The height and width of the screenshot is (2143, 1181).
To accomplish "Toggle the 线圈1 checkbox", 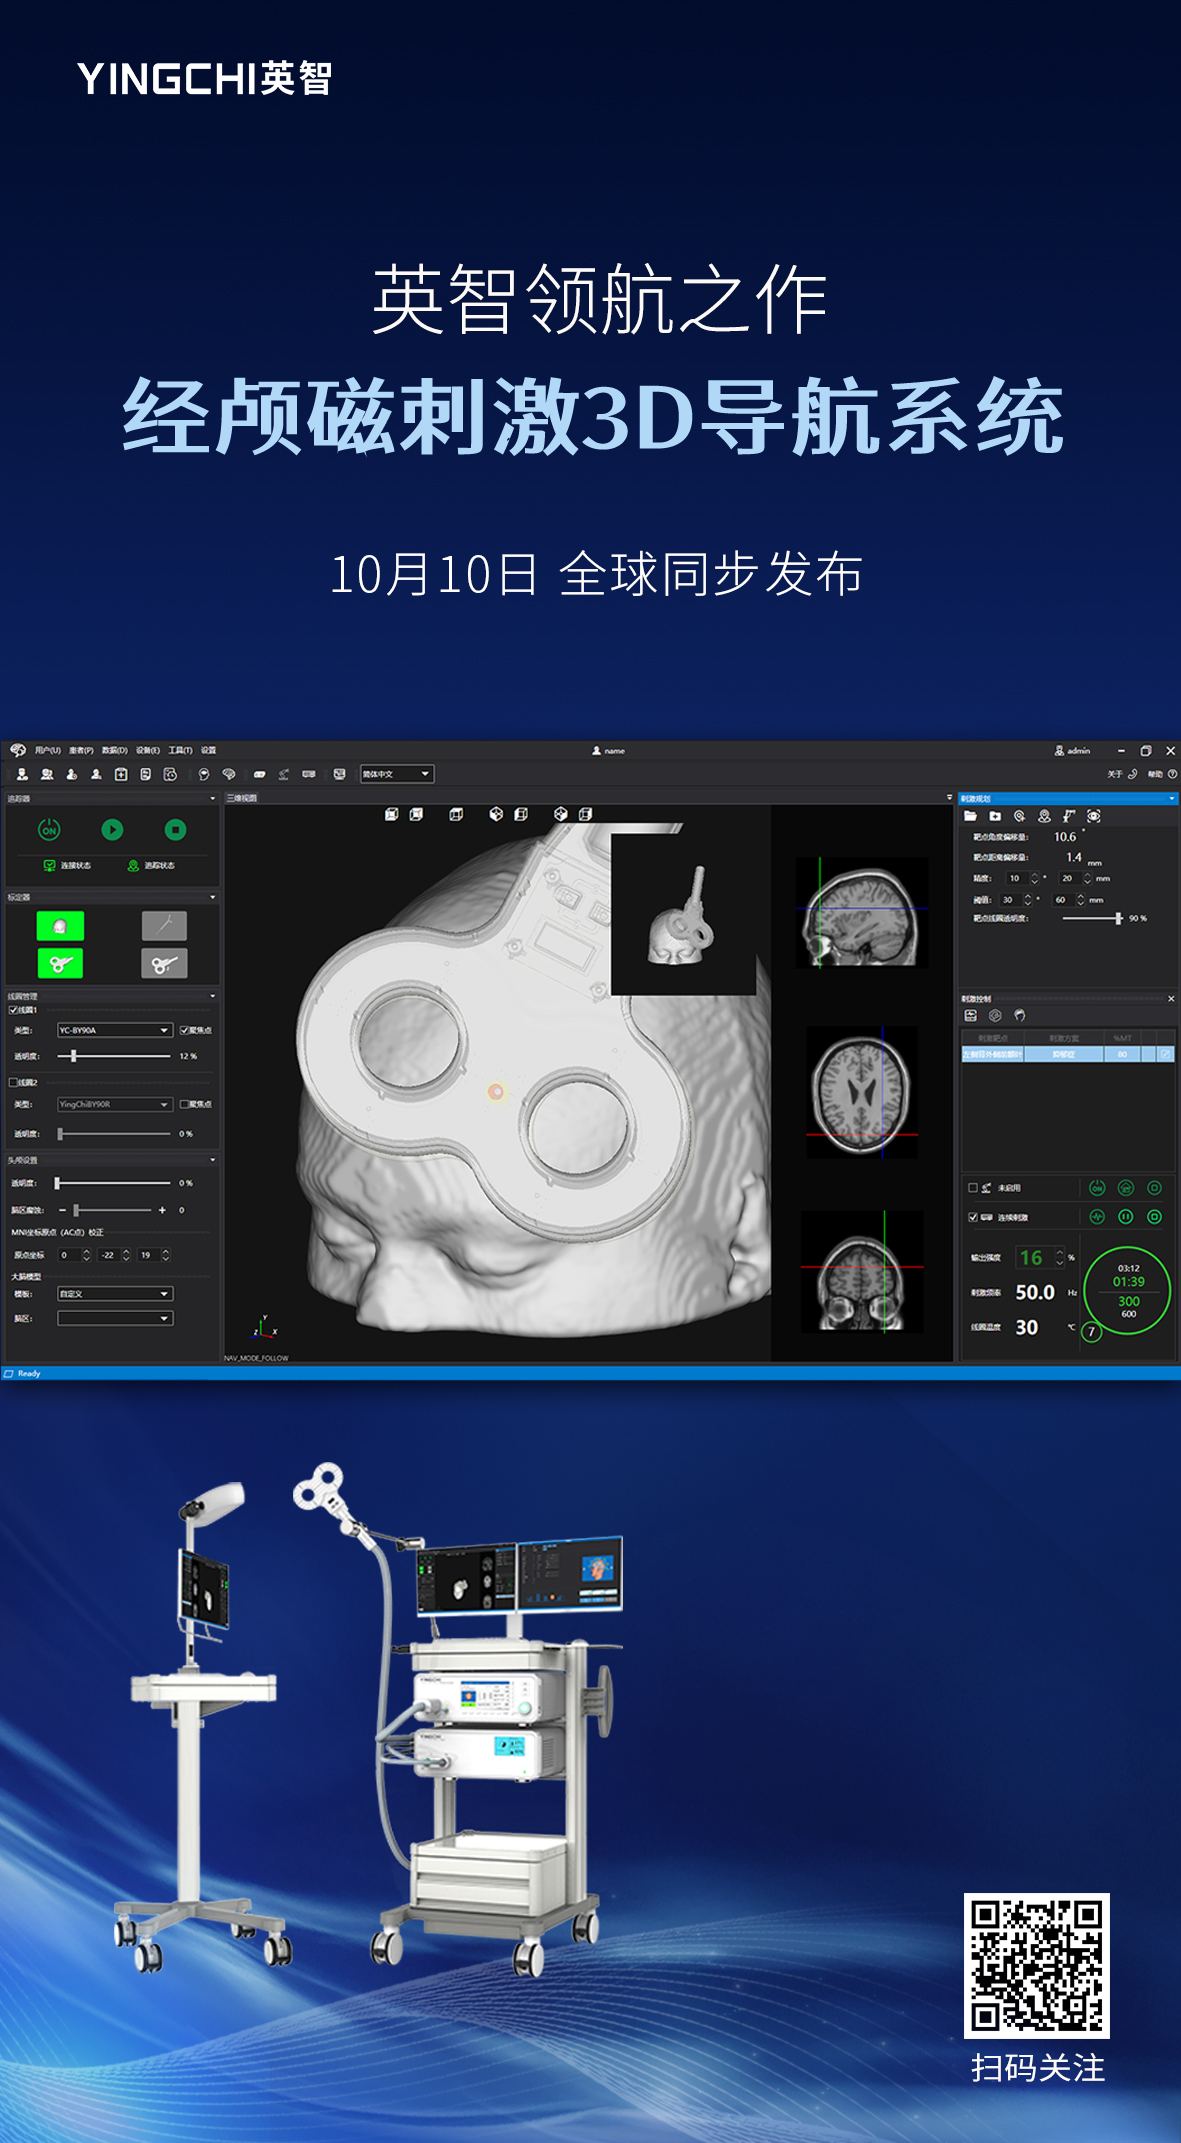I will pyautogui.click(x=14, y=1010).
